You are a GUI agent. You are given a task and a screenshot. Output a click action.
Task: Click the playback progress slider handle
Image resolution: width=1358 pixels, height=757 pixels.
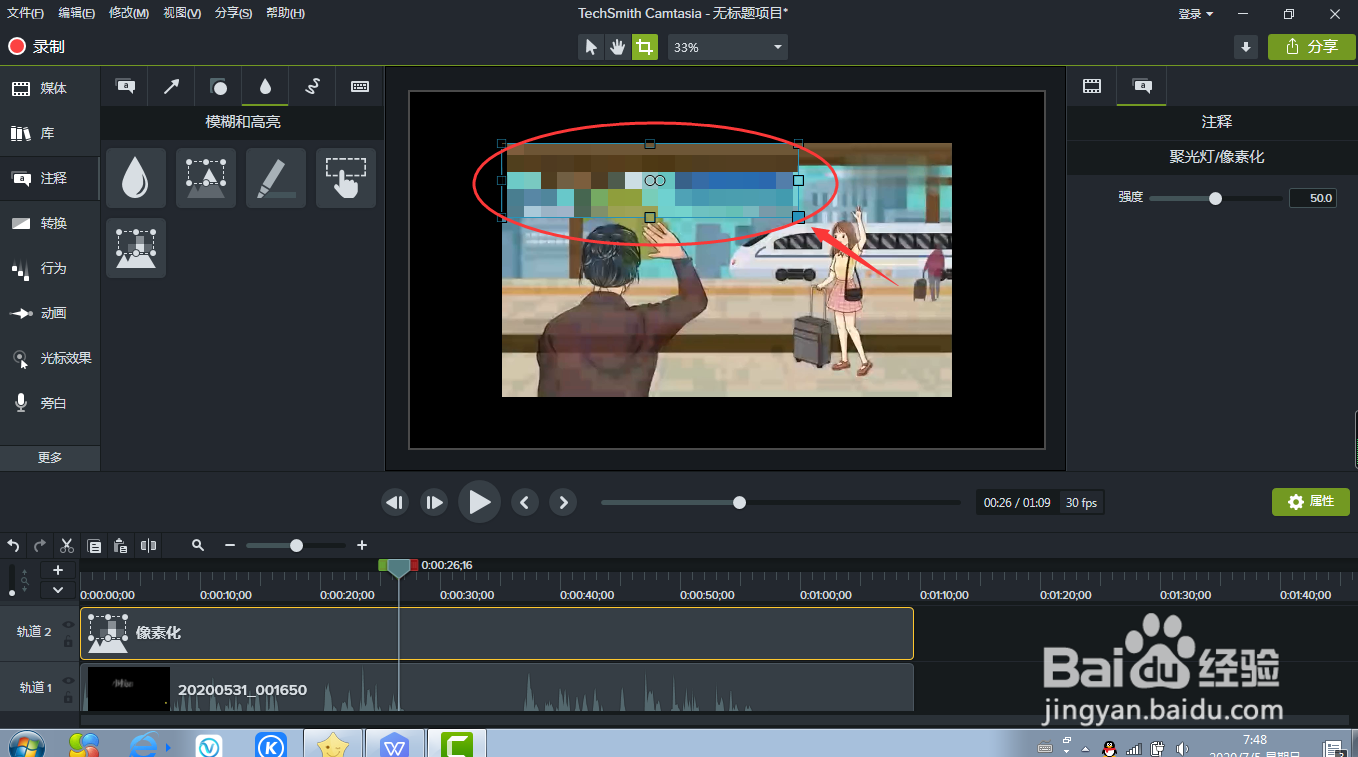click(x=739, y=502)
